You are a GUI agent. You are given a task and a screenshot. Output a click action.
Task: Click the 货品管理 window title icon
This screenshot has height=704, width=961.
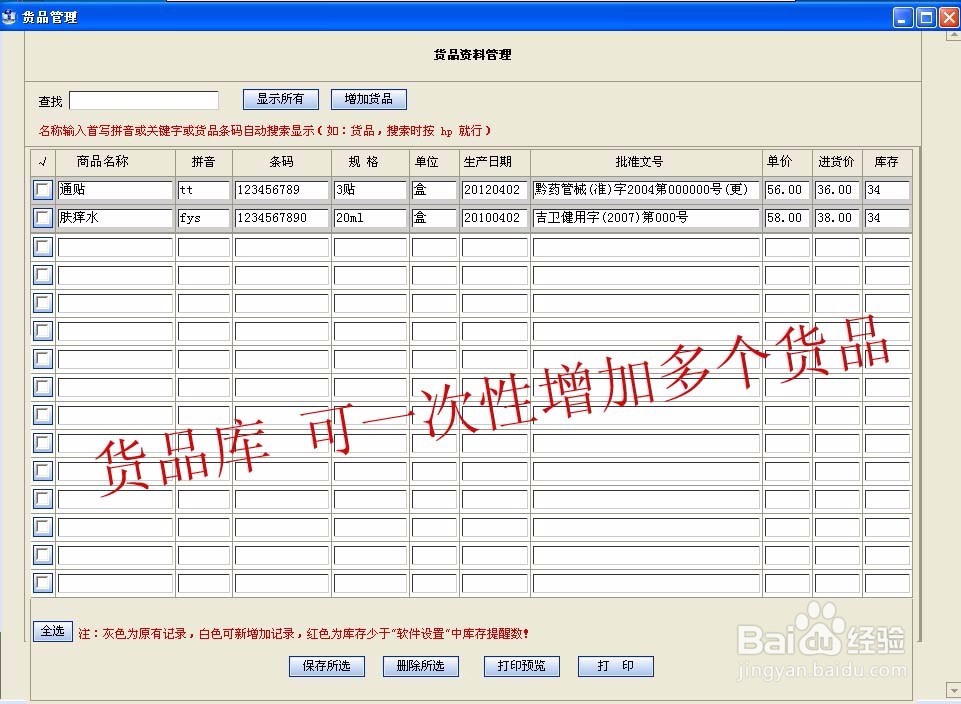pos(9,17)
